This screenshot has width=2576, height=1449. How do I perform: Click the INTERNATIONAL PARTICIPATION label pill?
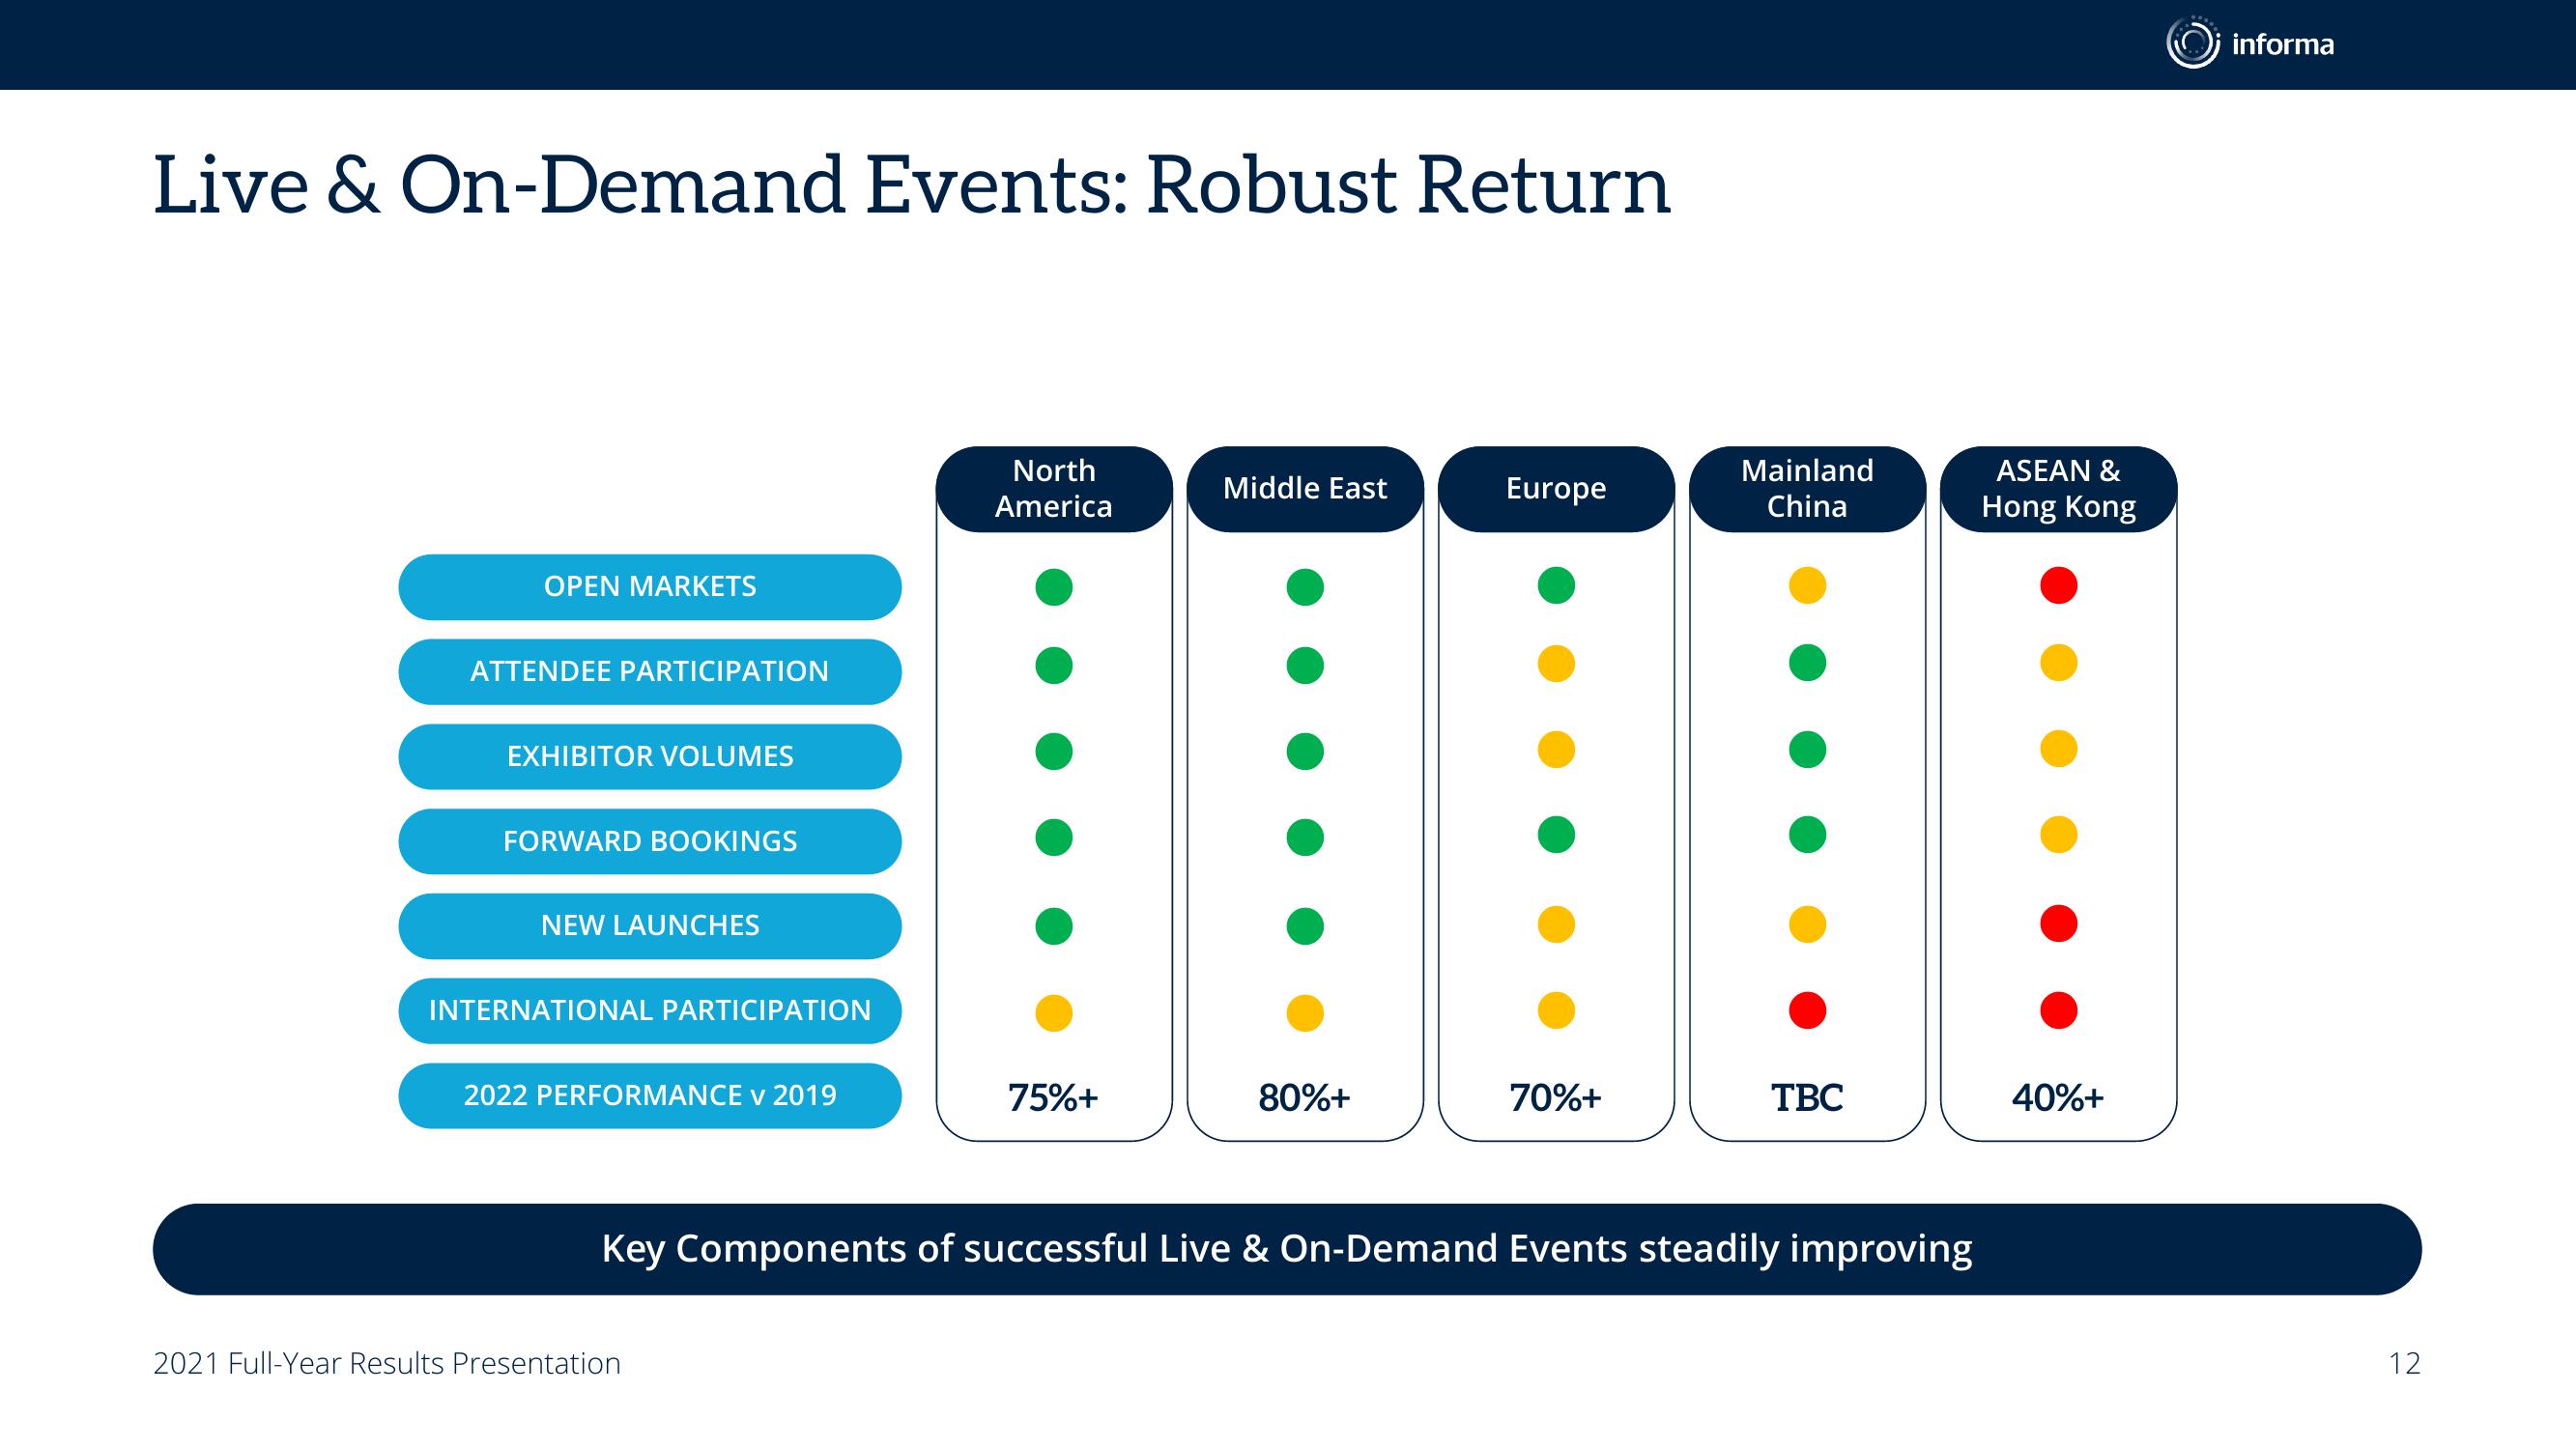tap(650, 1011)
